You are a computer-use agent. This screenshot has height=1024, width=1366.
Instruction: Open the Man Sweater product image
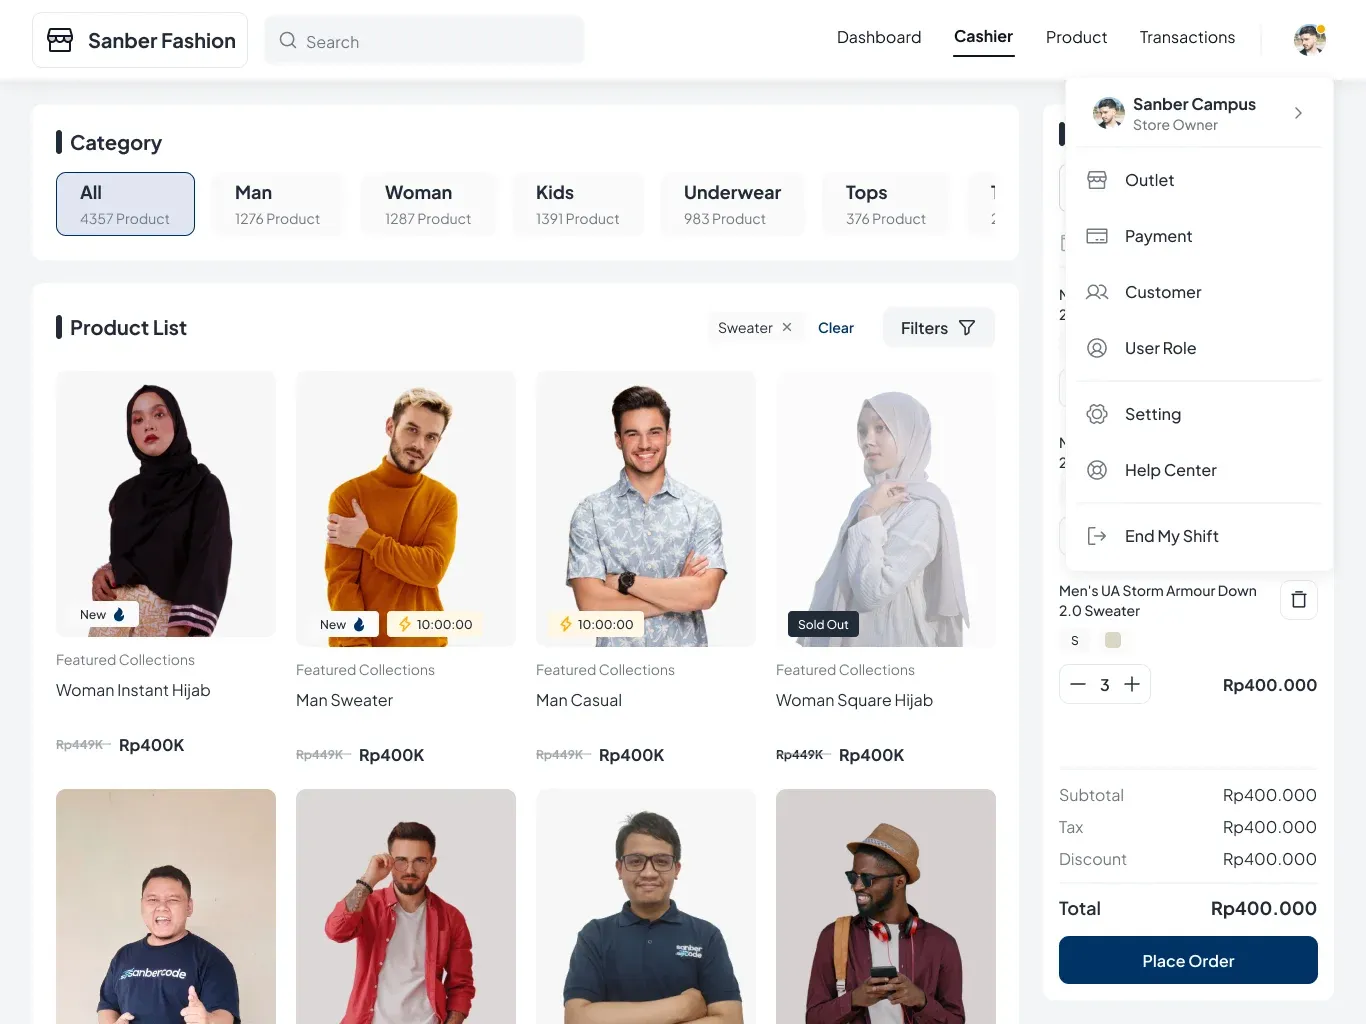click(x=406, y=509)
